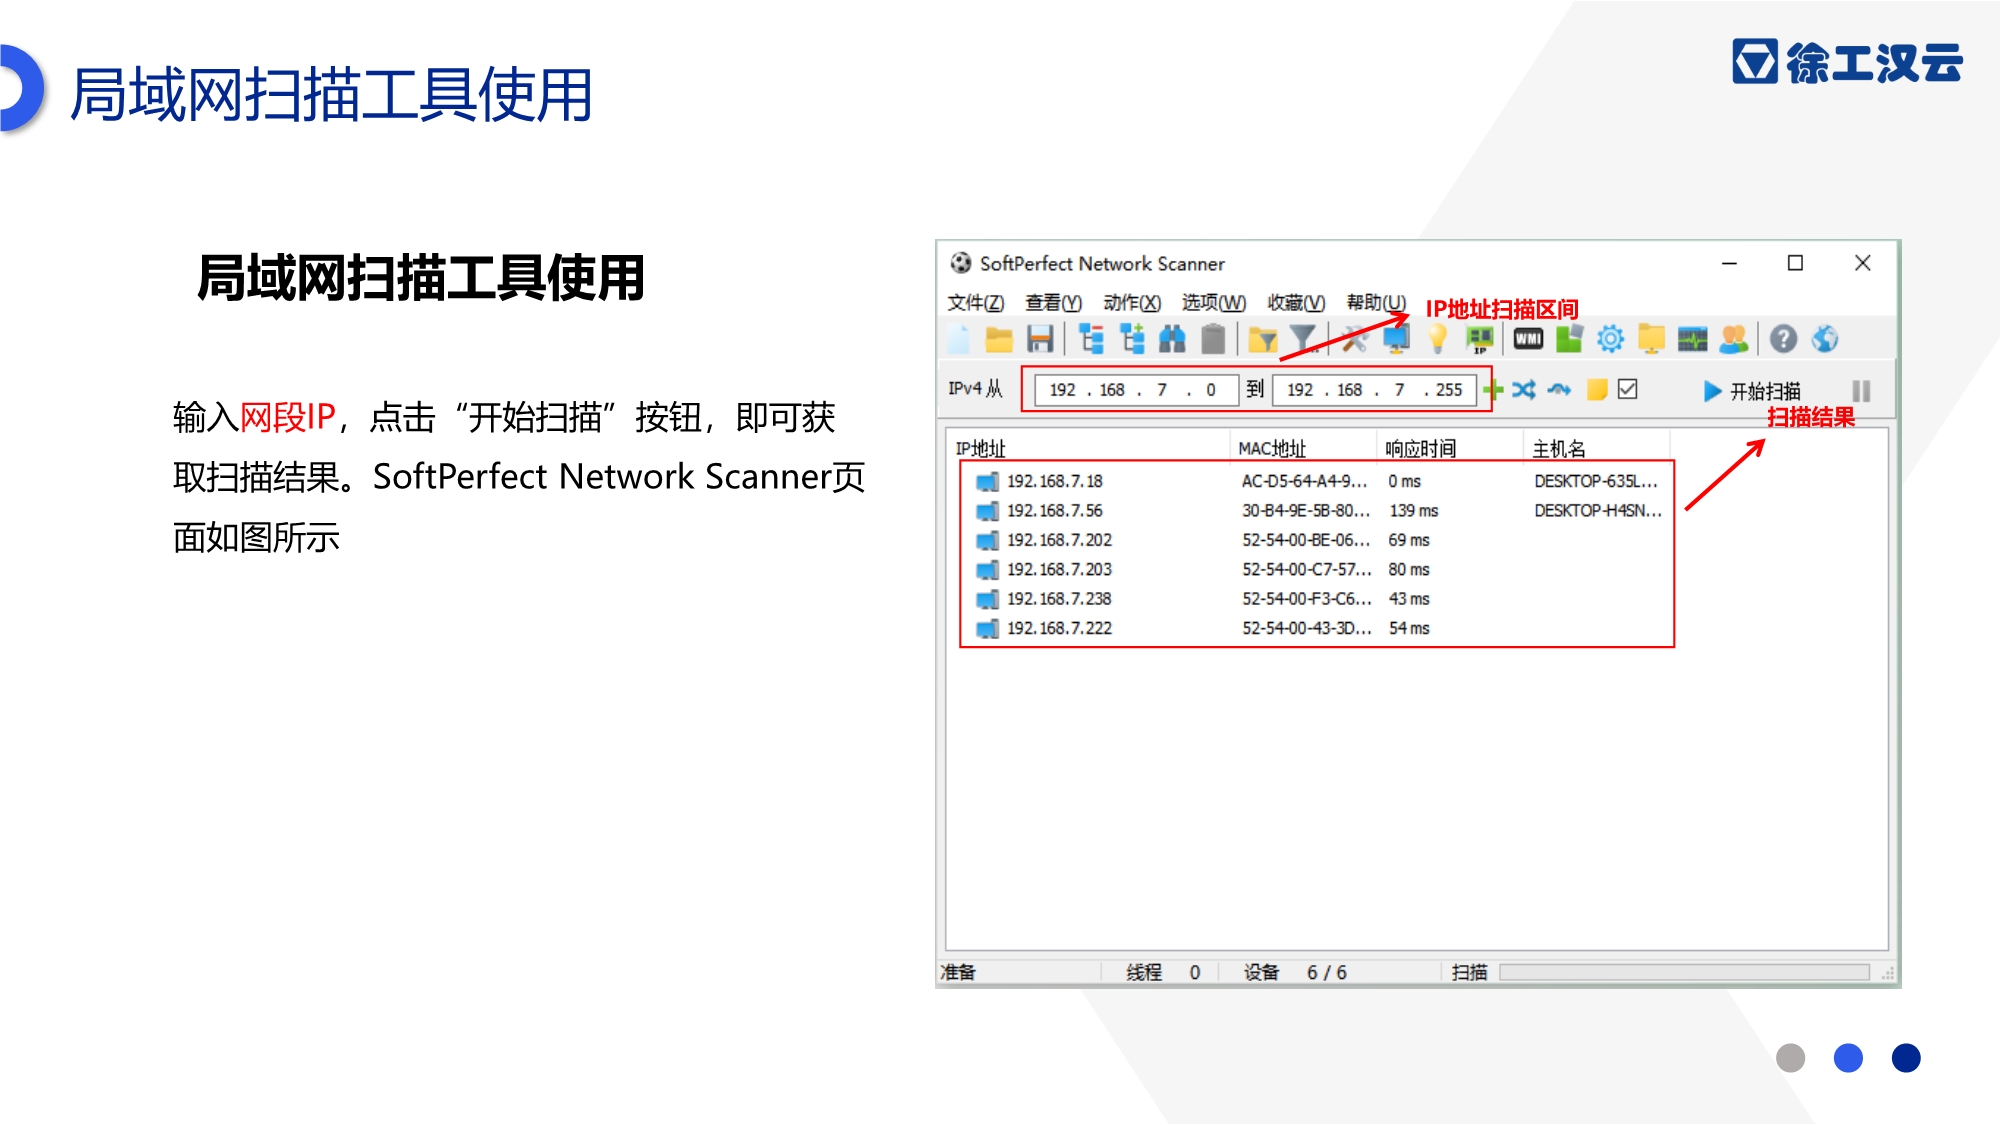Click the pause scan button

1861,391
